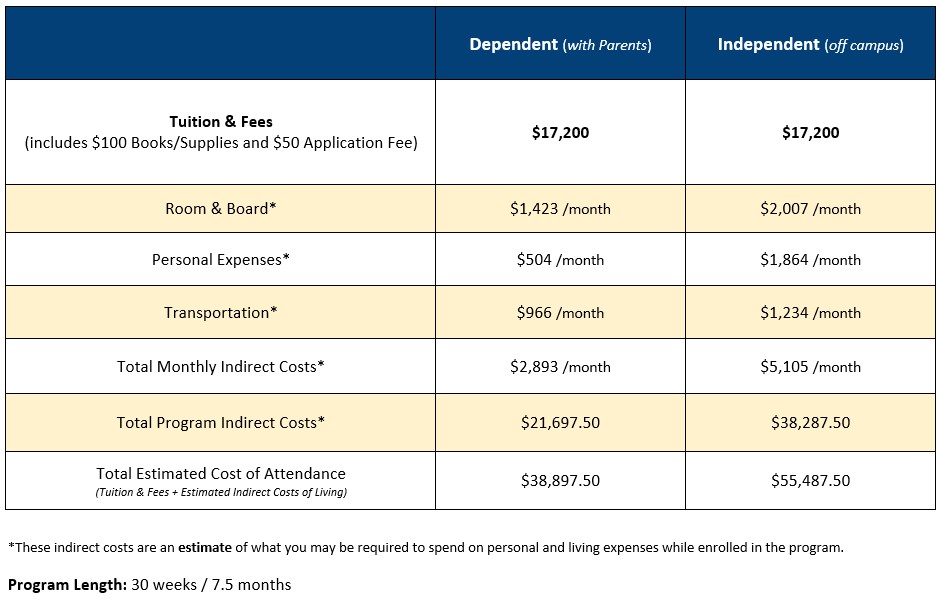Click the Dependent $17,200 tuition cell
Screen dimensions: 940x603
point(560,132)
